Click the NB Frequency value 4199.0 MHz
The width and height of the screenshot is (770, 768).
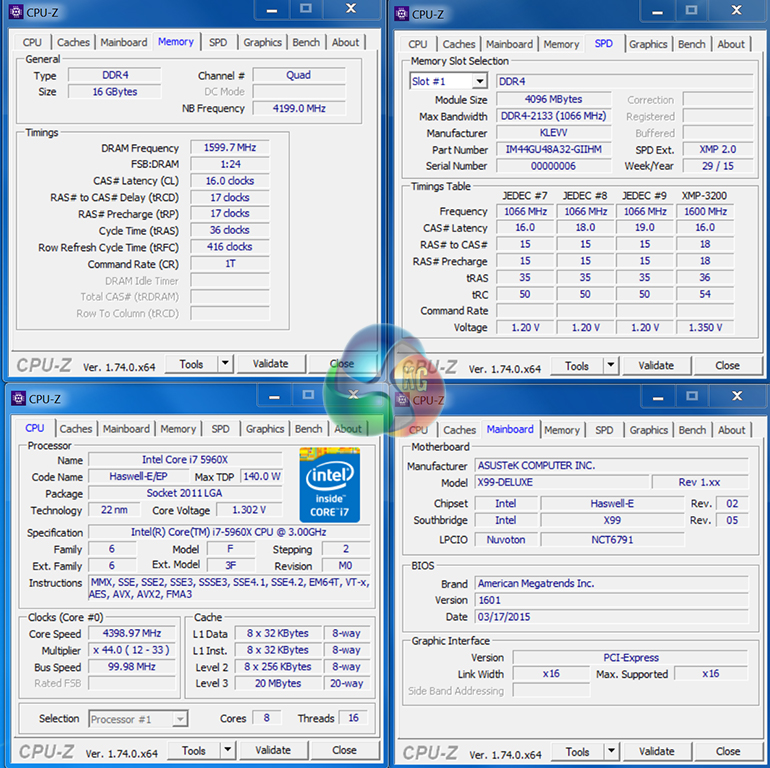coord(299,108)
